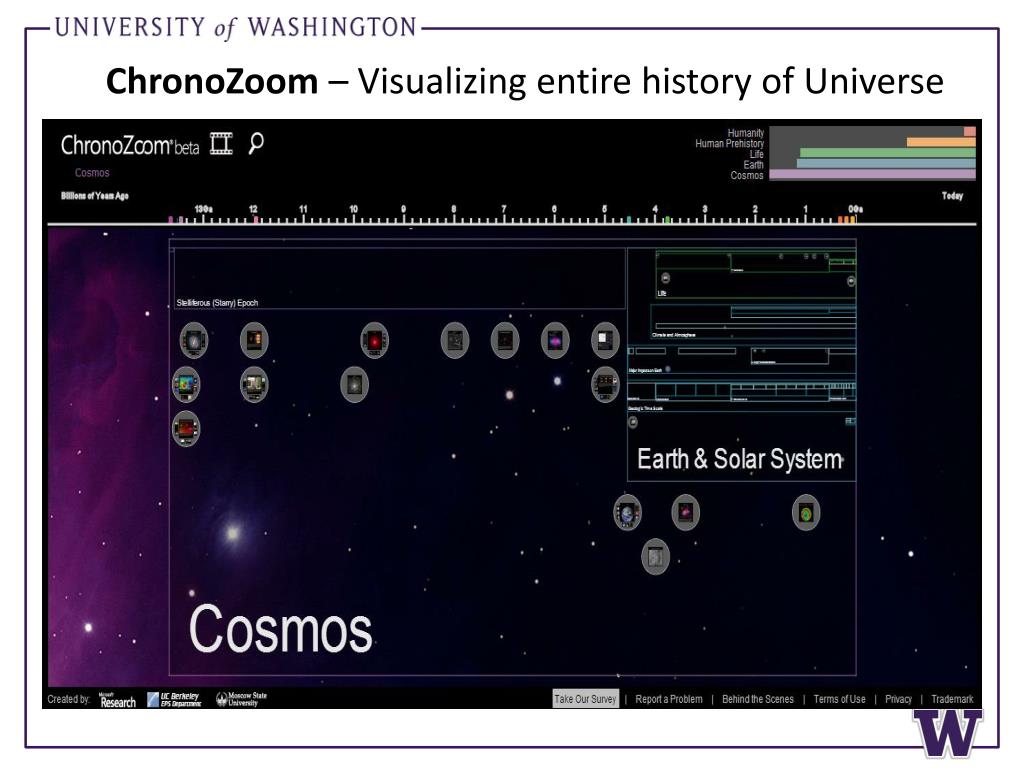Screen dimensions: 1024x768
Task: Click the ChronoZoom beta logo
Action: tap(130, 145)
